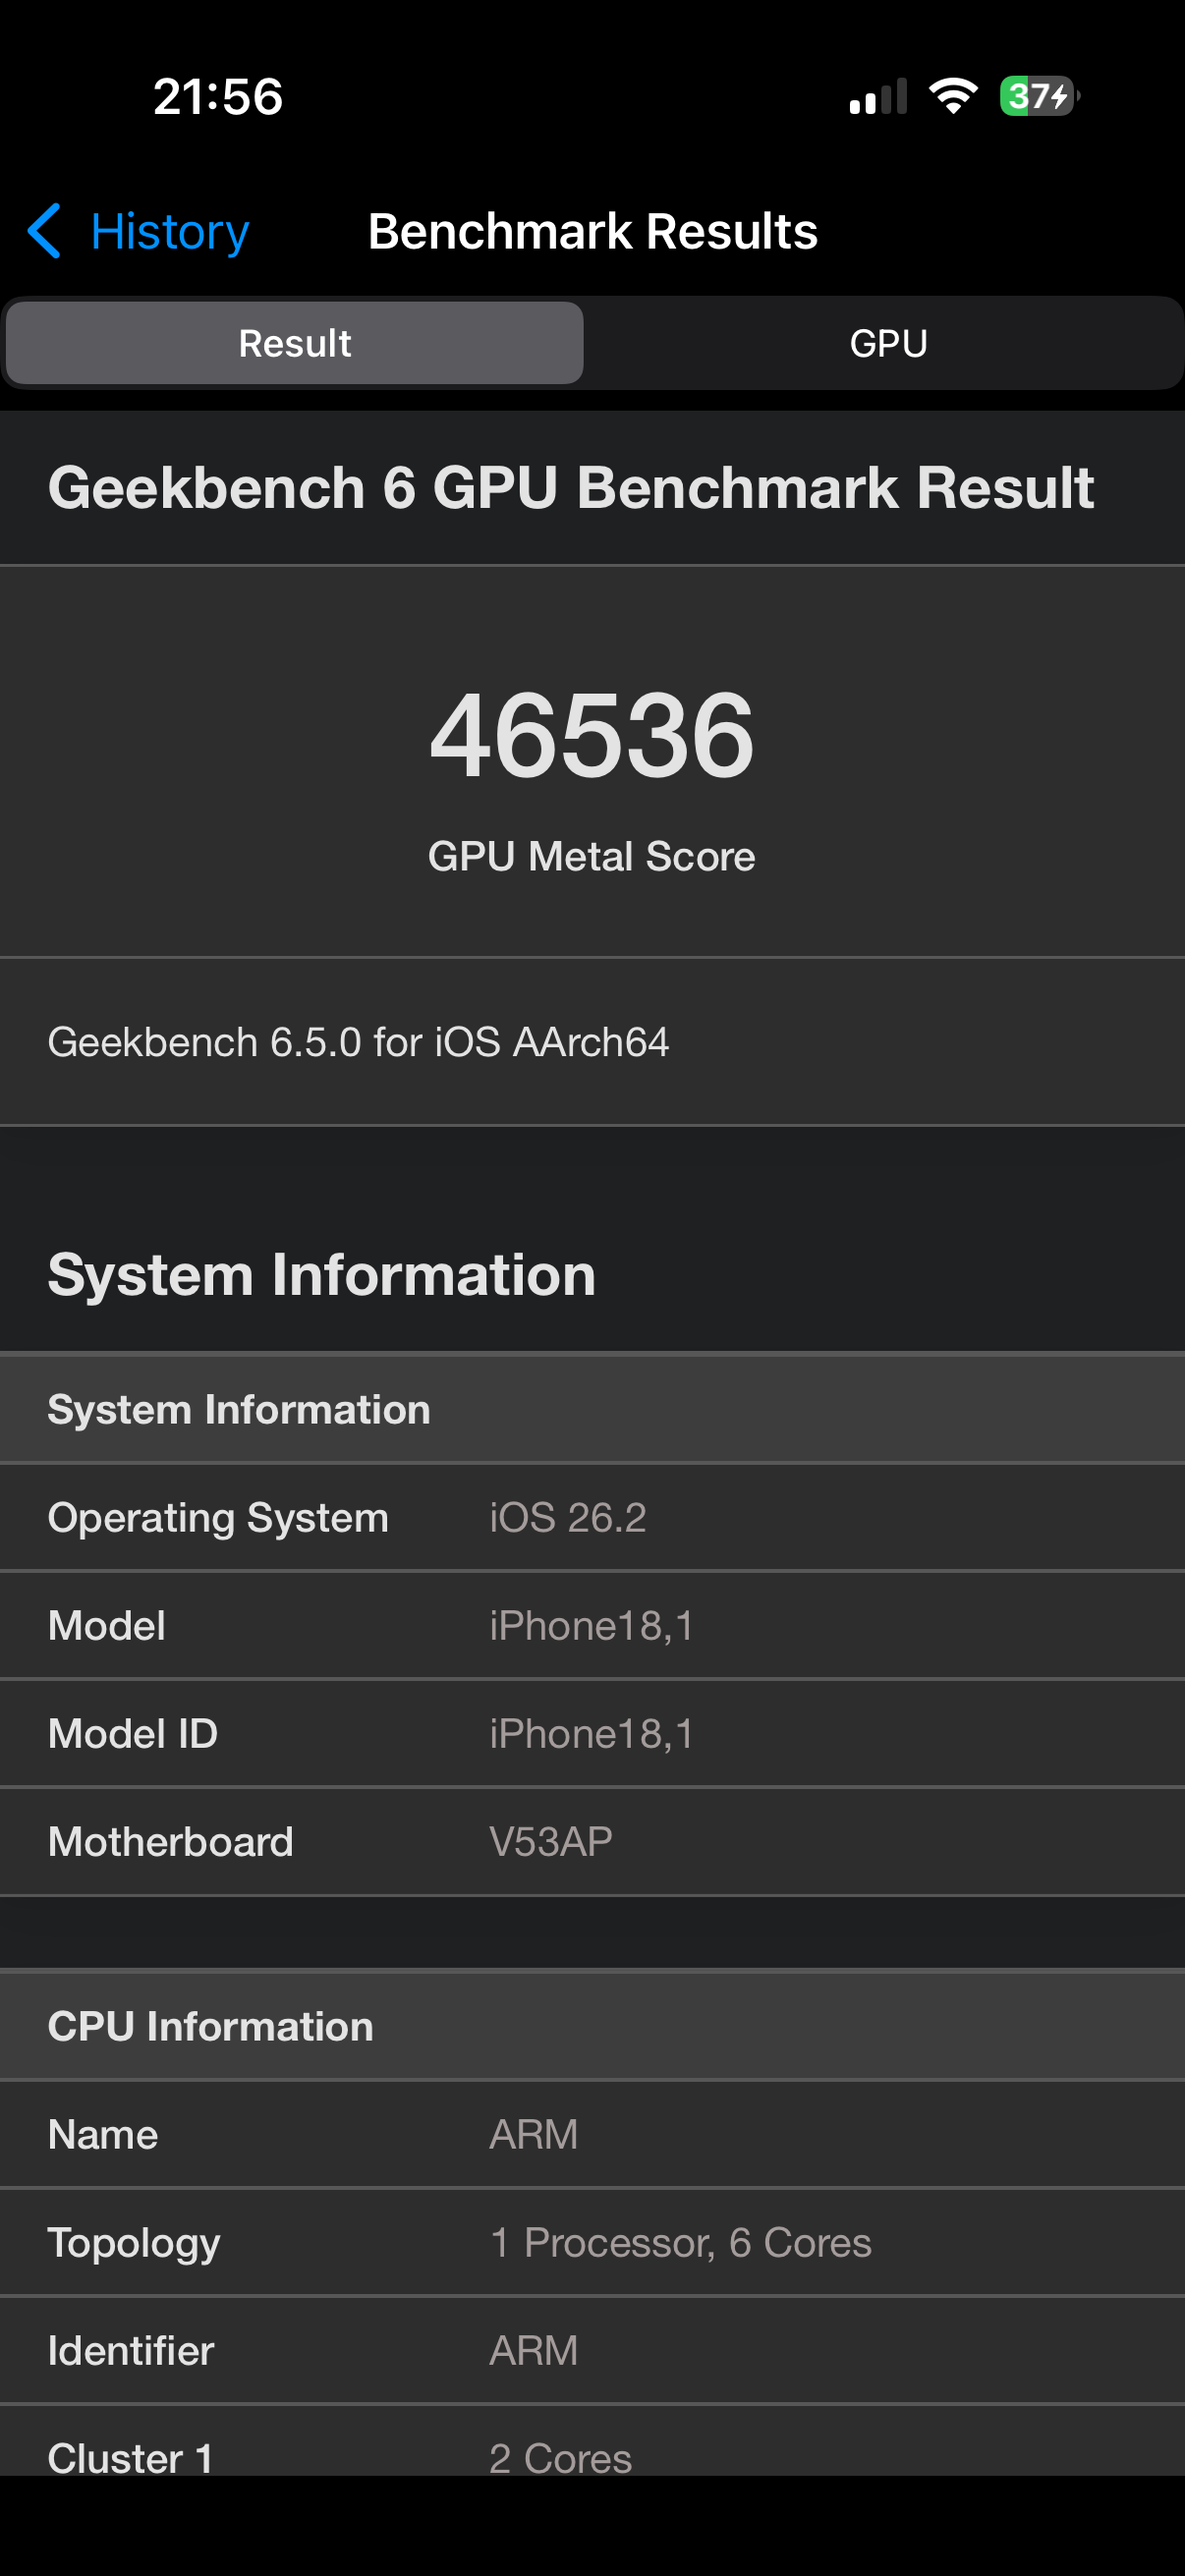This screenshot has width=1185, height=2576.
Task: Tap the blue back chevron icon
Action: (x=44, y=231)
